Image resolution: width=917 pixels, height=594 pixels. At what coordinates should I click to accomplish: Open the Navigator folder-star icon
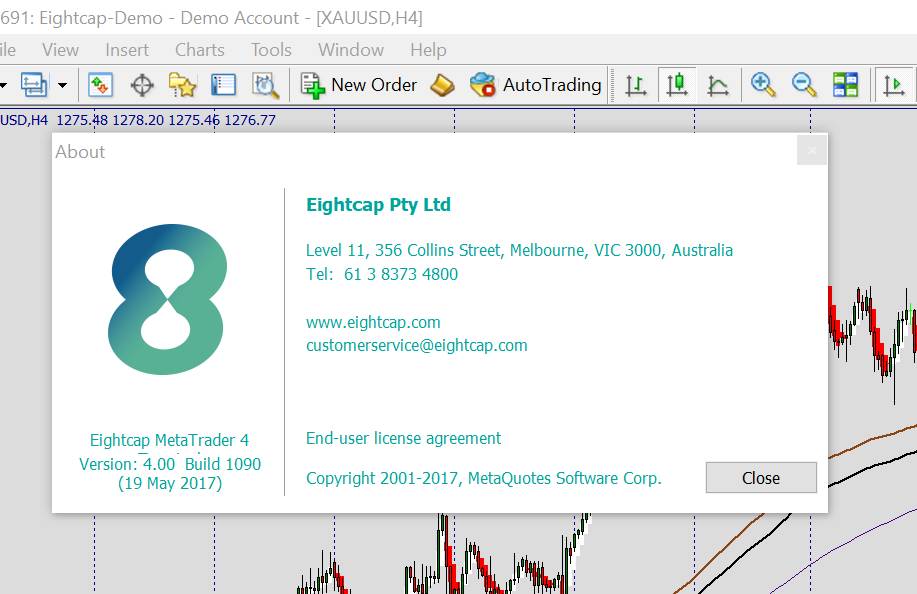tap(182, 85)
